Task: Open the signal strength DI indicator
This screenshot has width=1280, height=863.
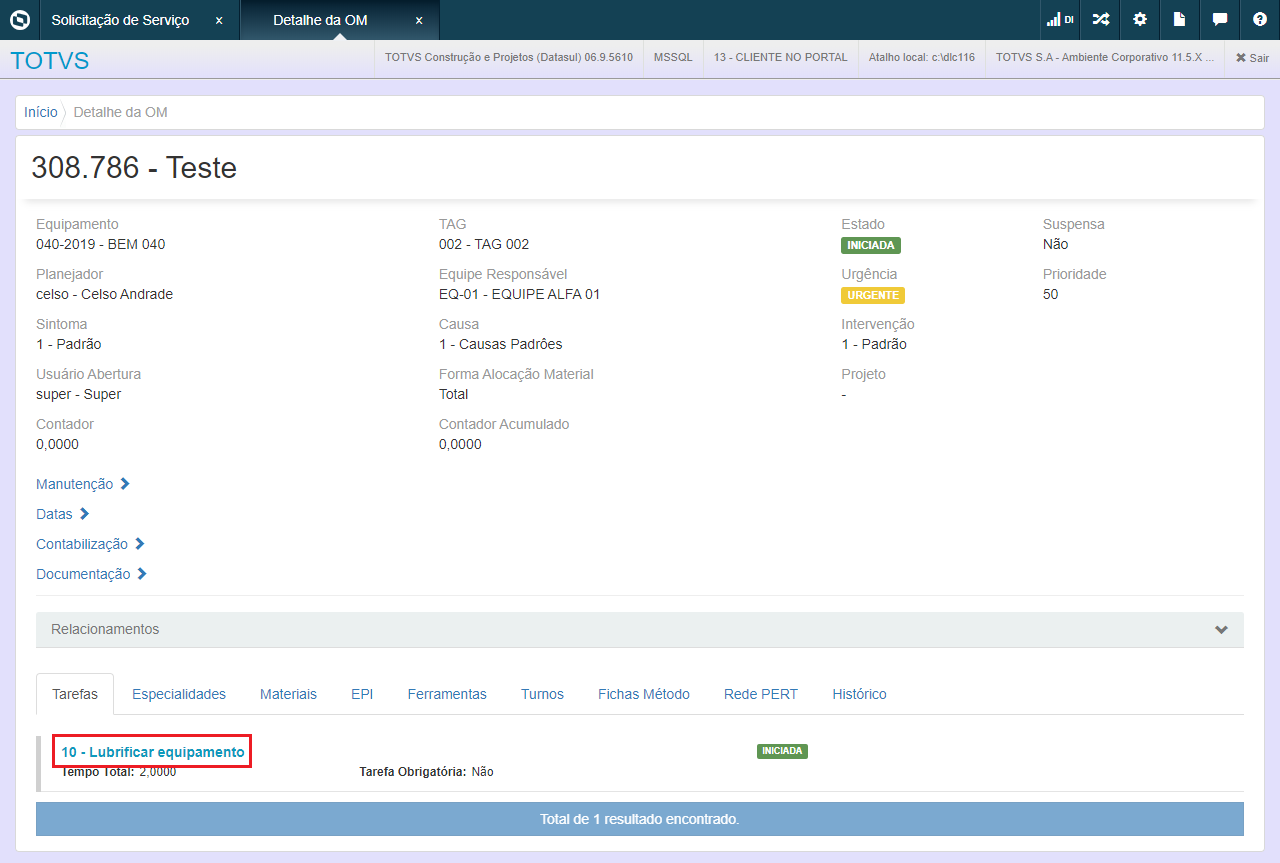Action: (1060, 19)
